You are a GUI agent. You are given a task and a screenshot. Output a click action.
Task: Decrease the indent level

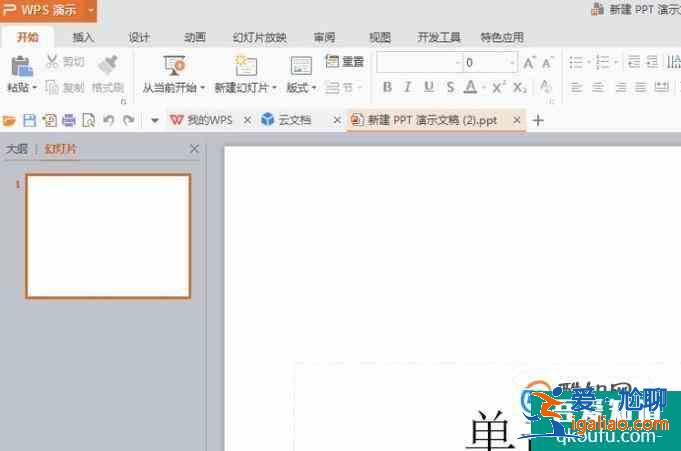(634, 62)
